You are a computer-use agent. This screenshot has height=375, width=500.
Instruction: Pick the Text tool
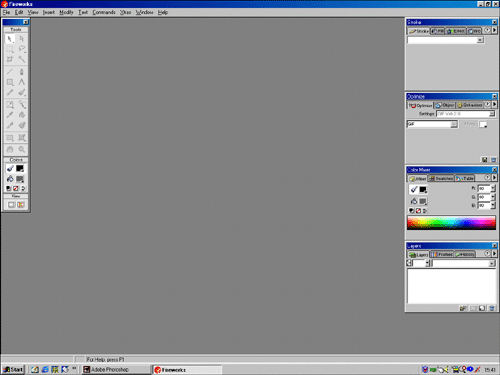pos(22,82)
